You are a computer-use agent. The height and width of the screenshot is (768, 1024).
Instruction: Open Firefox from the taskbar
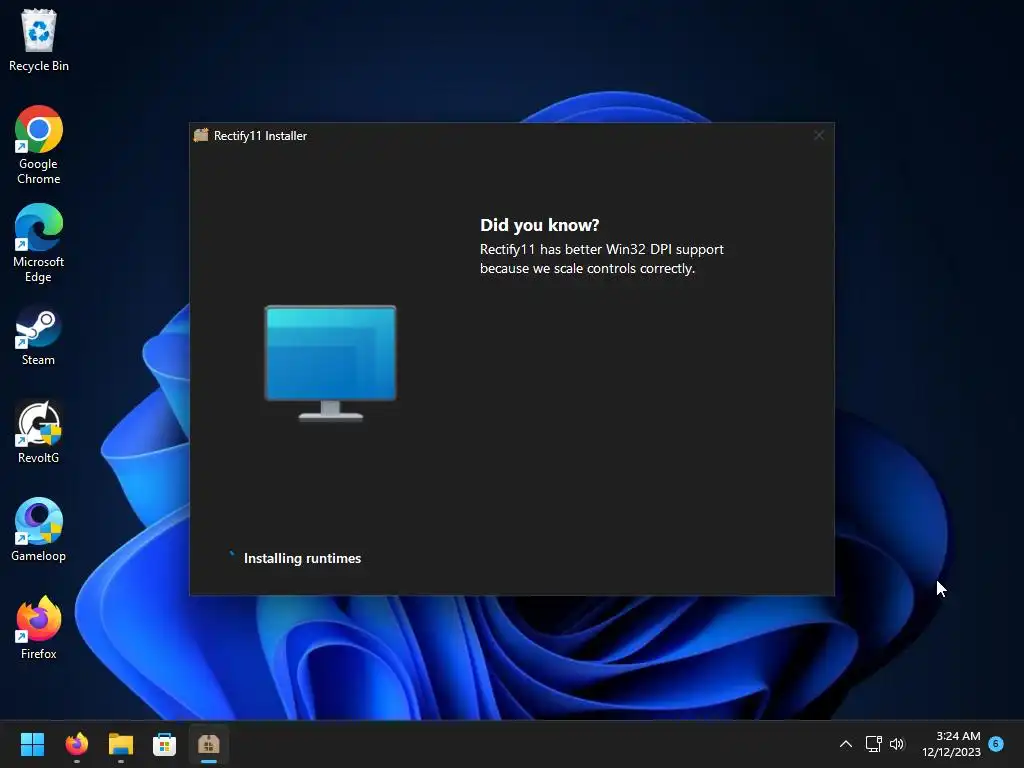coord(76,744)
